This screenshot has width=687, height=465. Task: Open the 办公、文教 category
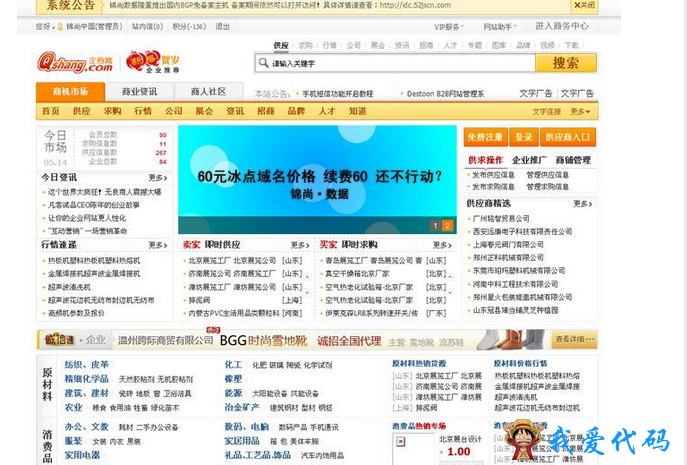click(87, 426)
